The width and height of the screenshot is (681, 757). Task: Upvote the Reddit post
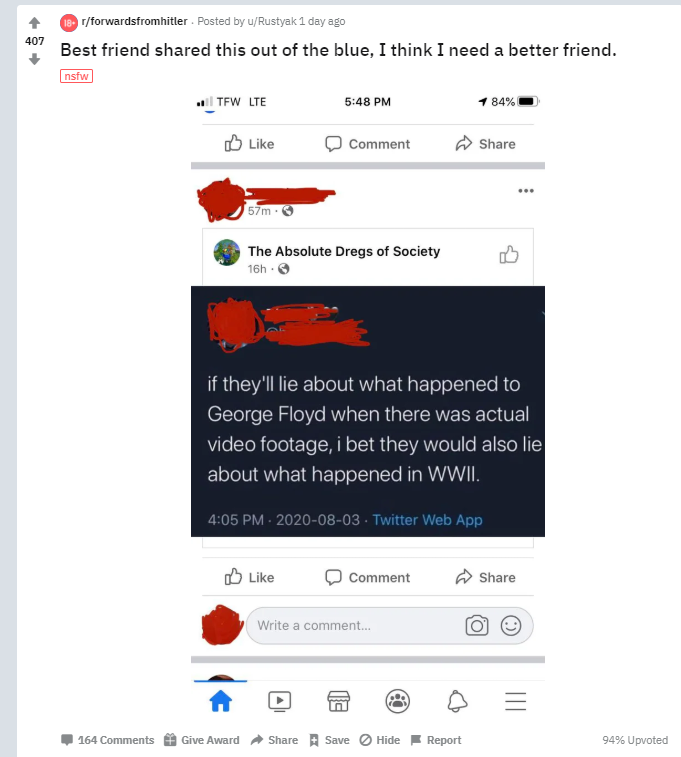click(x=34, y=22)
